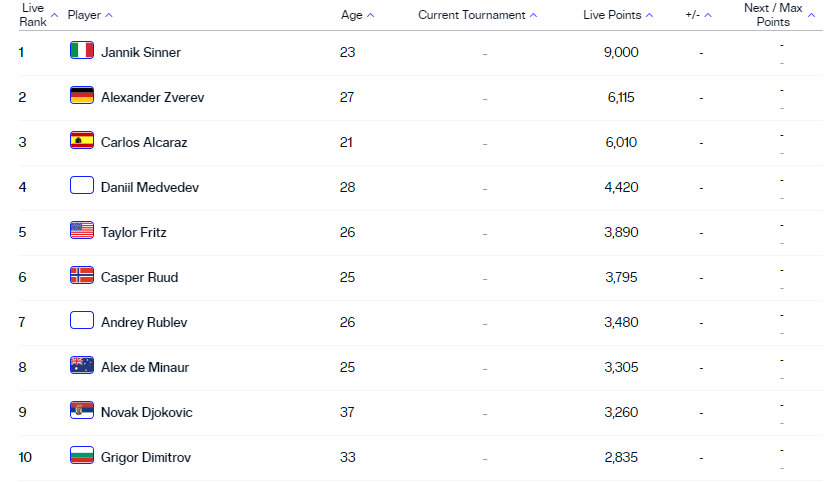Screen dimensions: 840x482
Task: Click the Norwegian flag beside Casper Ruud
Action: 82,276
